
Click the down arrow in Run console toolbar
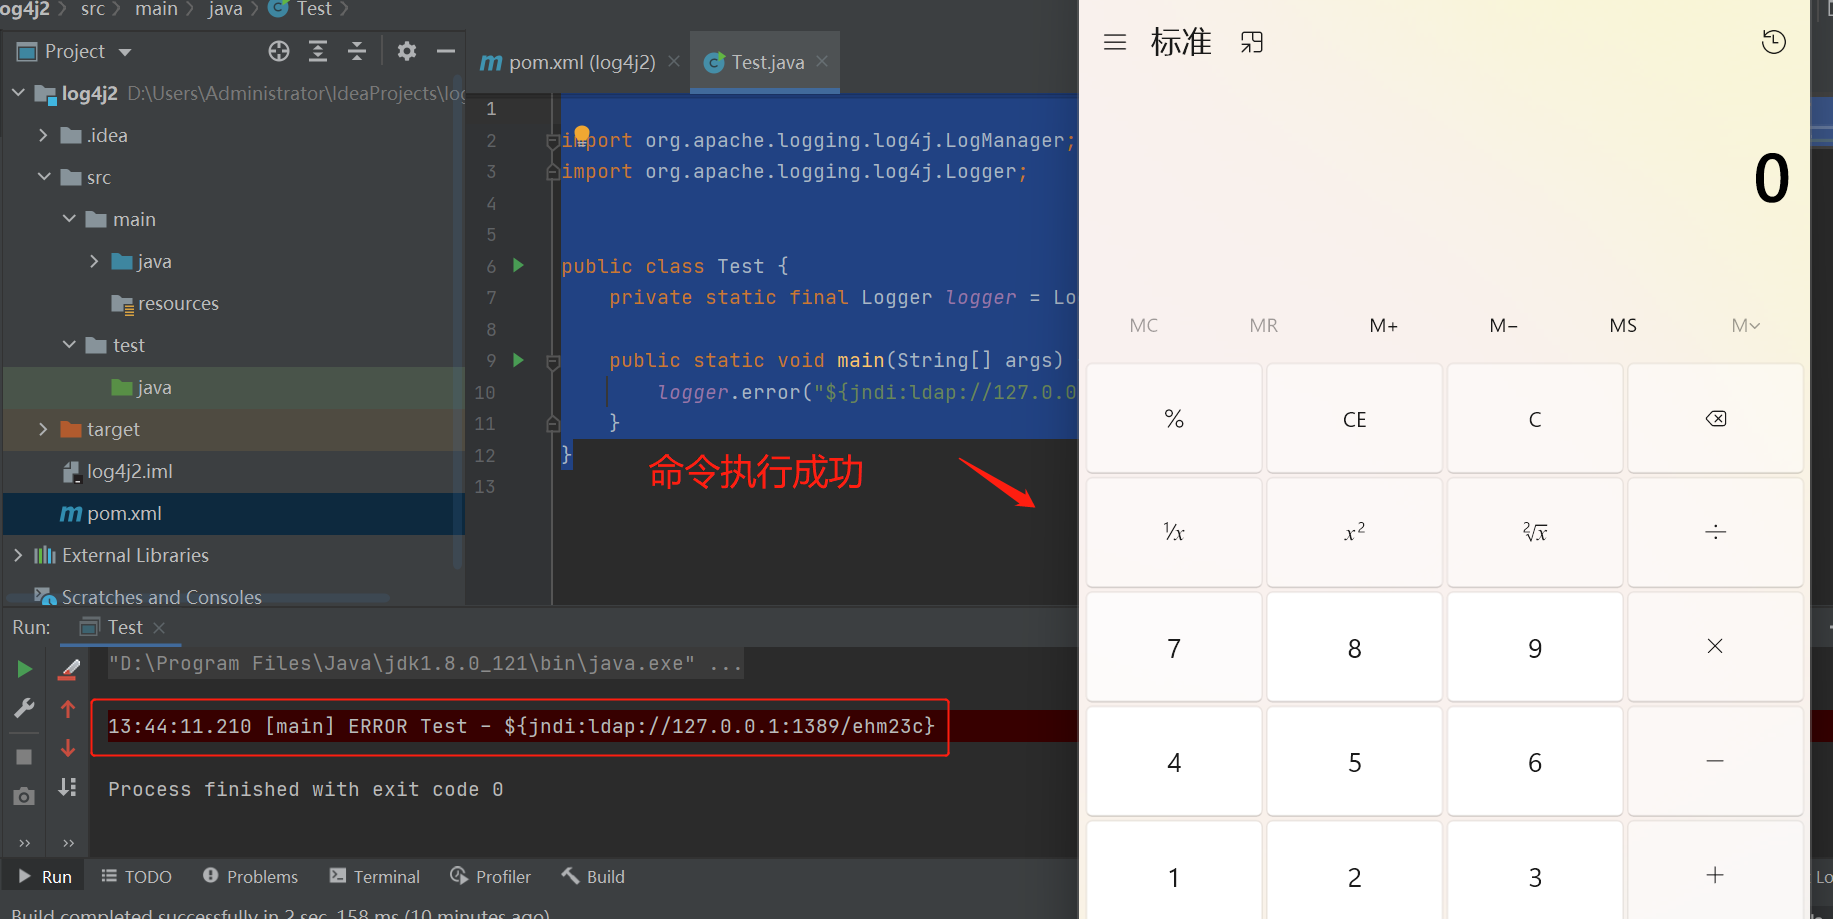68,748
